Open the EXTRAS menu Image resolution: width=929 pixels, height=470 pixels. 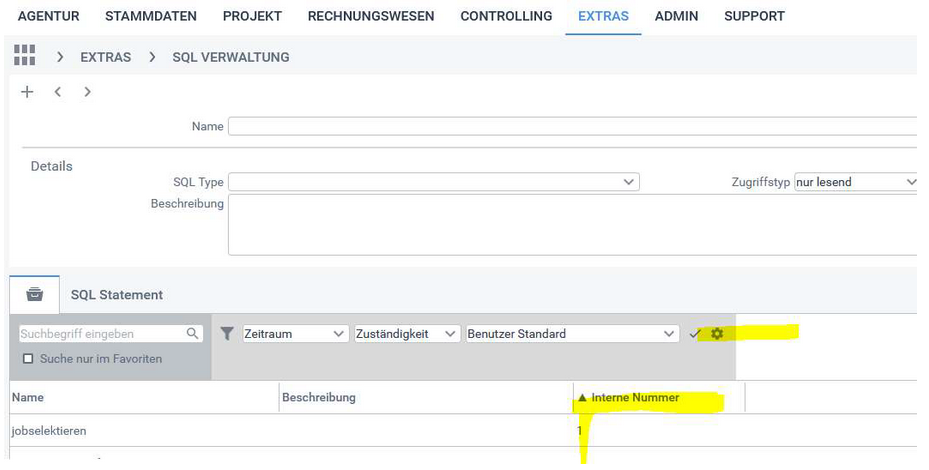point(603,16)
